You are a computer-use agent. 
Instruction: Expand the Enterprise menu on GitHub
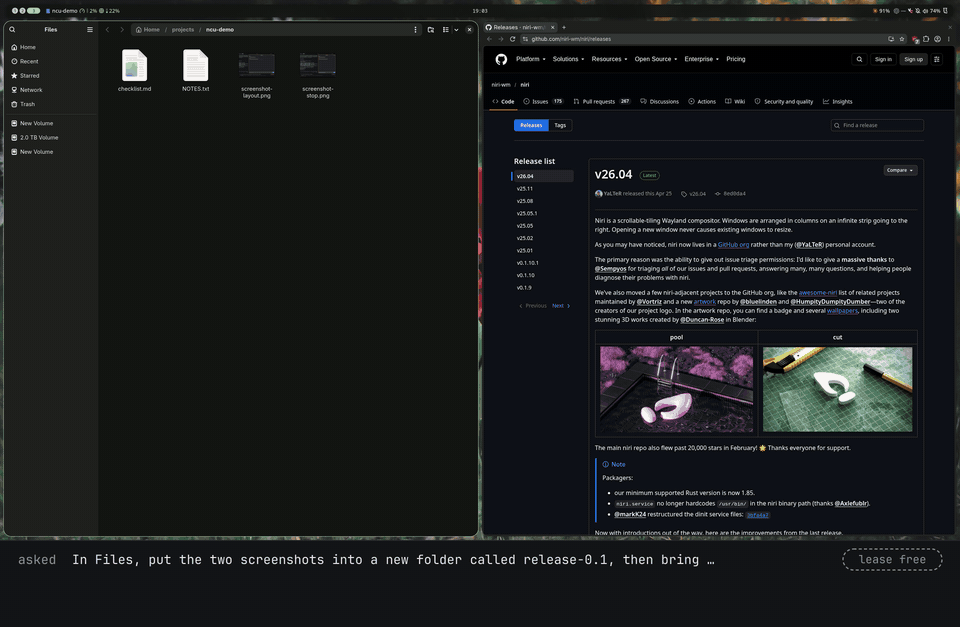(x=701, y=59)
